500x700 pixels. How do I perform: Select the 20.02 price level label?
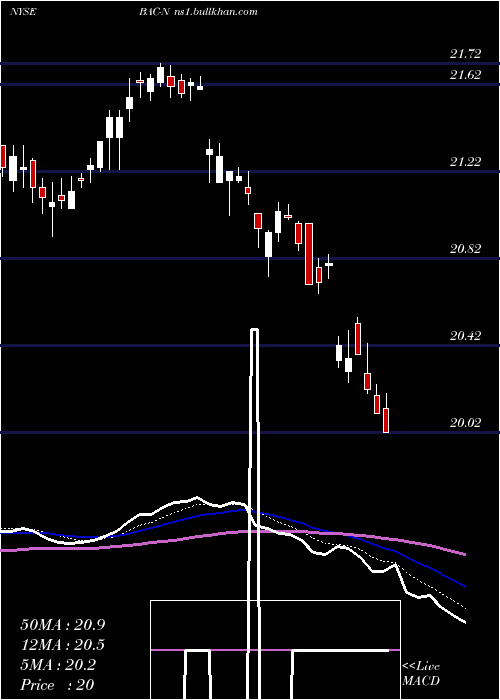[x=466, y=423]
